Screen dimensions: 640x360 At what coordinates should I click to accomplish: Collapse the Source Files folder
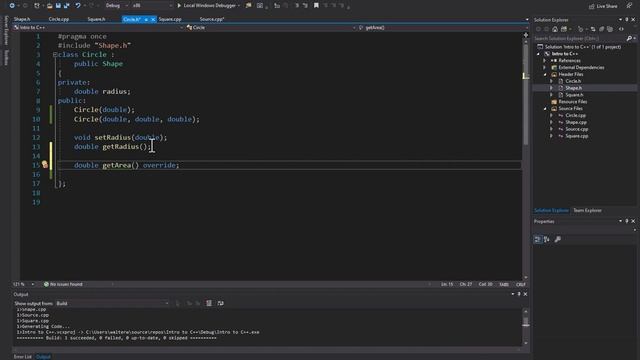click(545, 109)
